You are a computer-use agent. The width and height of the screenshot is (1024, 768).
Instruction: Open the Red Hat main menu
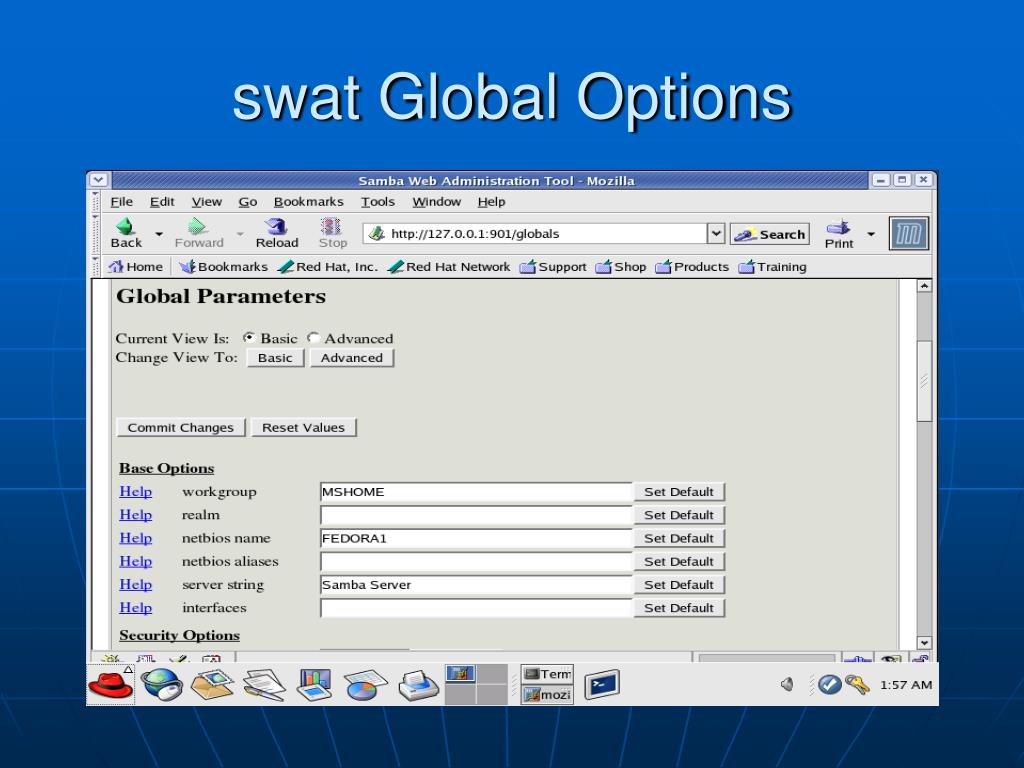point(110,684)
